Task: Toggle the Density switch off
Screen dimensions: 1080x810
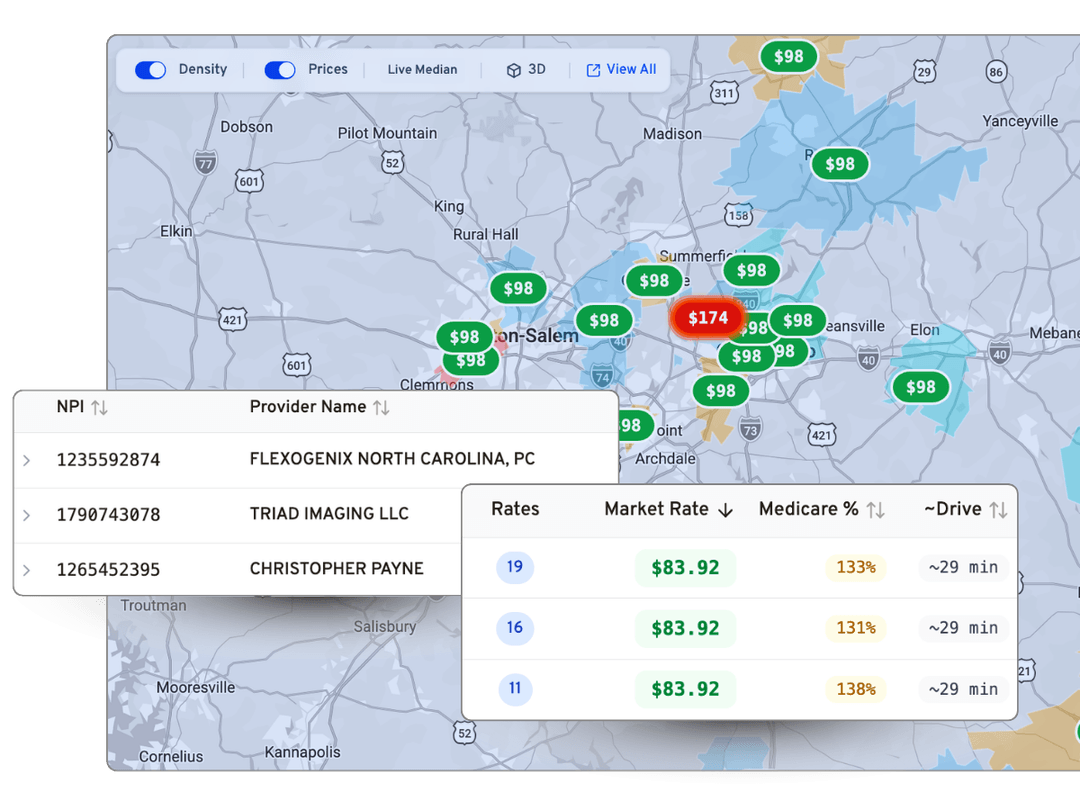Action: [x=150, y=70]
